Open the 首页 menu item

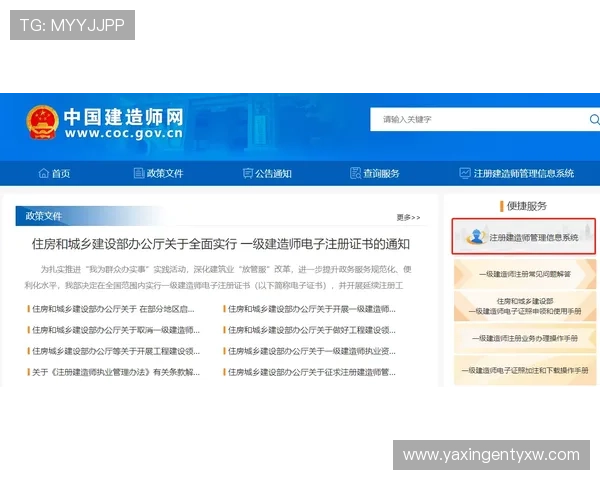click(x=54, y=173)
